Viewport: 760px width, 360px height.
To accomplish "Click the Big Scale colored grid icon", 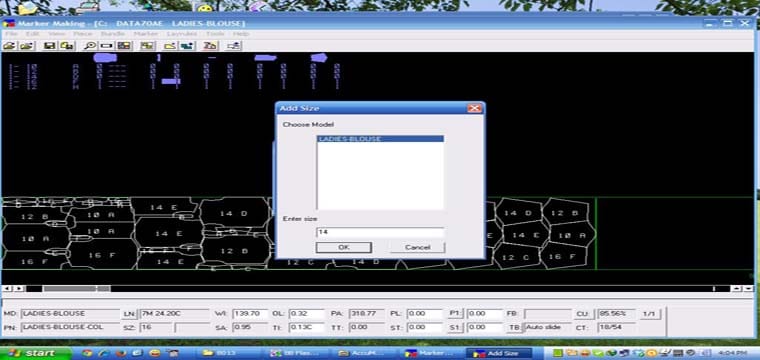I will [124, 46].
